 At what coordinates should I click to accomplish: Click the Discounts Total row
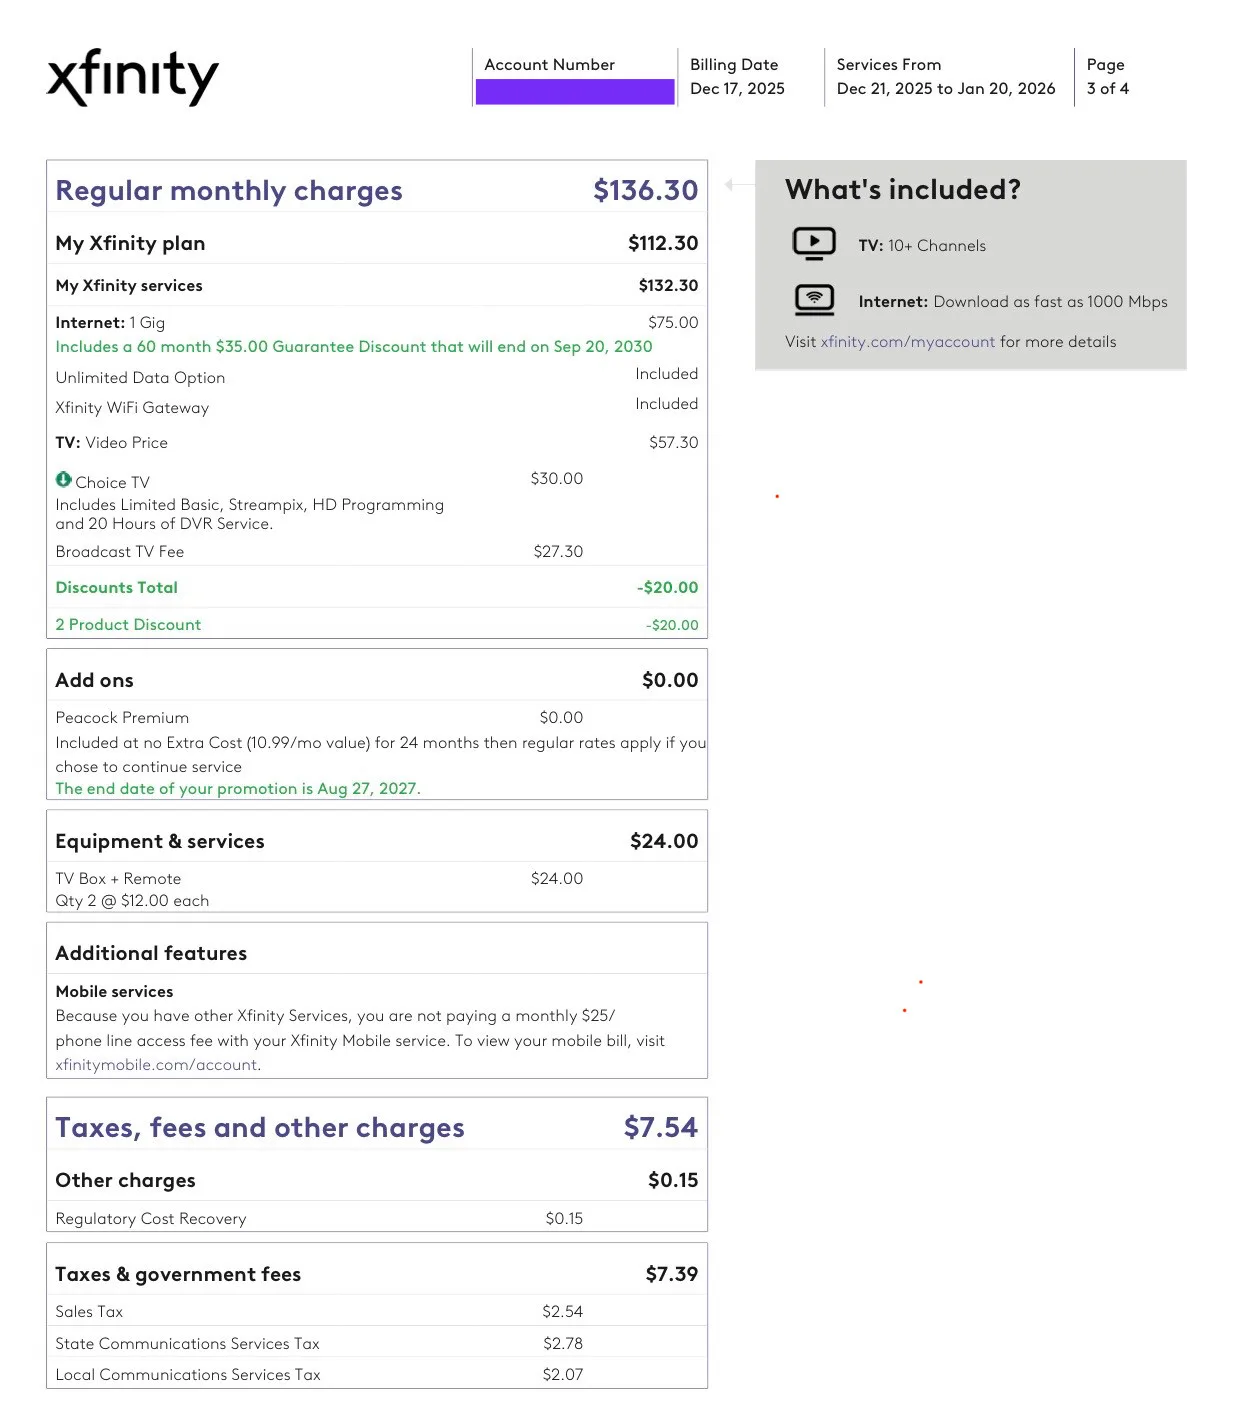click(x=116, y=587)
